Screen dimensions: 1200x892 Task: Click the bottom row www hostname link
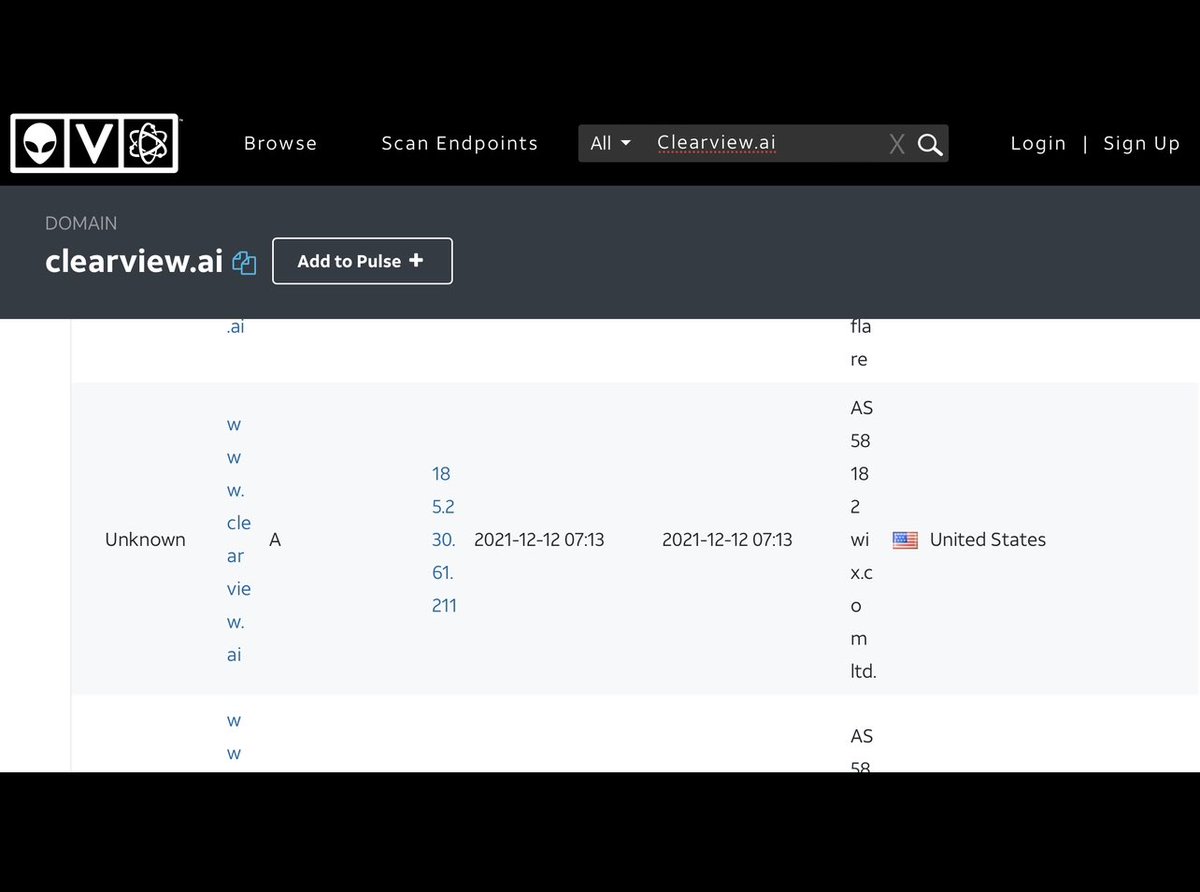(234, 737)
